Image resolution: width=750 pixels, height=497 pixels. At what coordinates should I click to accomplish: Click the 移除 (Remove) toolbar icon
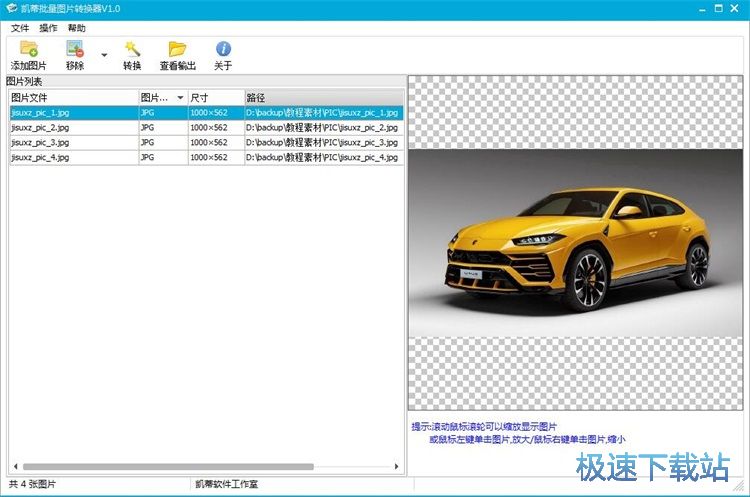click(x=75, y=49)
